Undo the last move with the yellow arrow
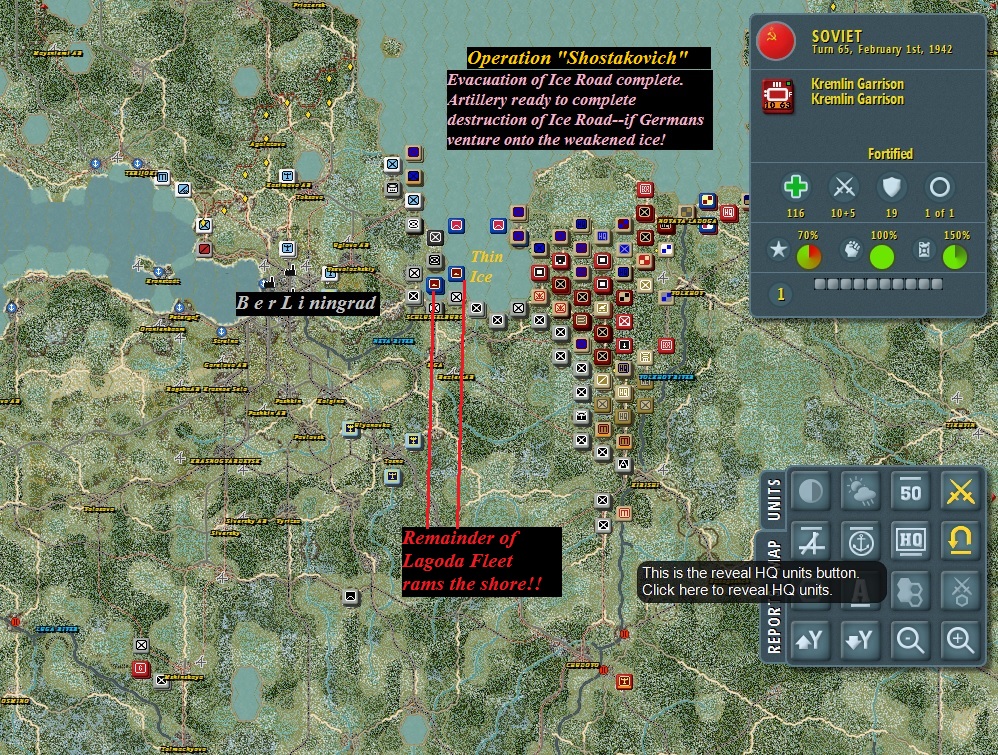 click(960, 542)
